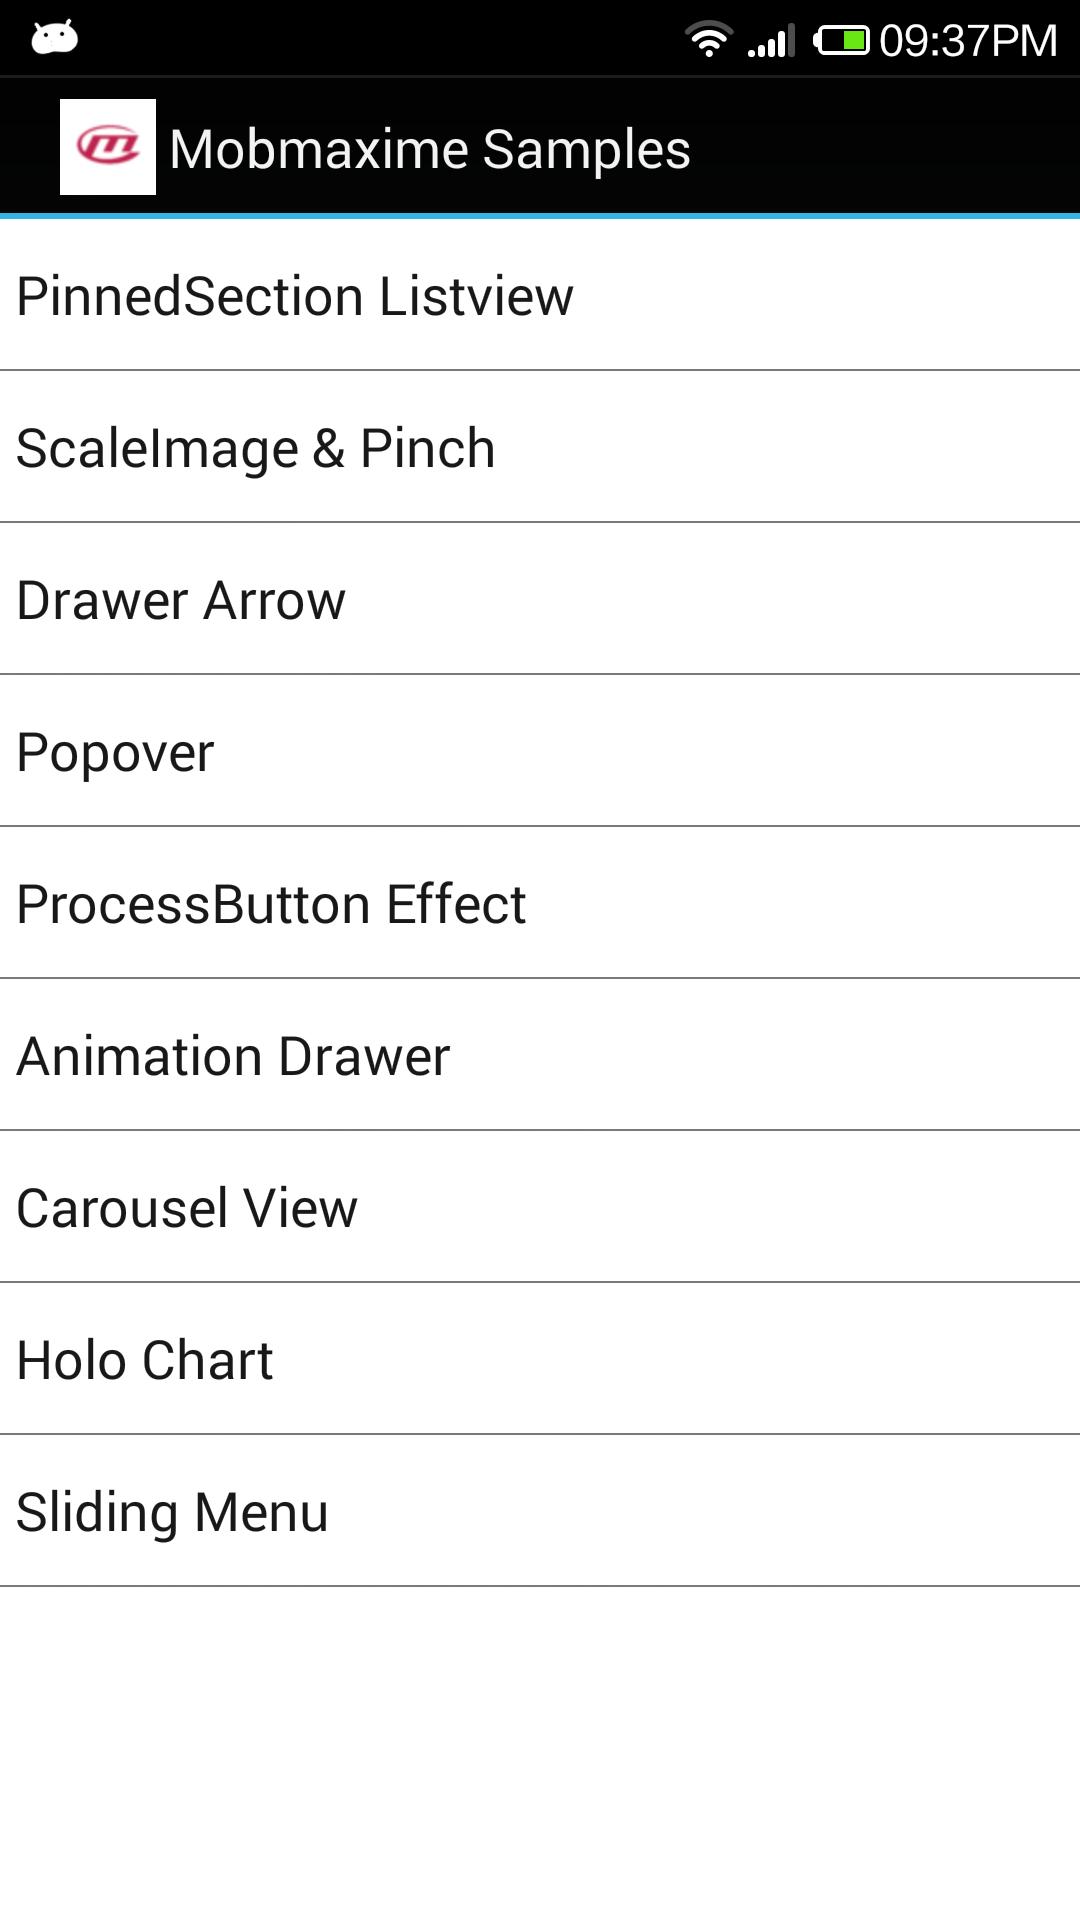Open the Drawer Arrow sample
Screen dimensions: 1080x1920
pyautogui.click(x=180, y=599)
